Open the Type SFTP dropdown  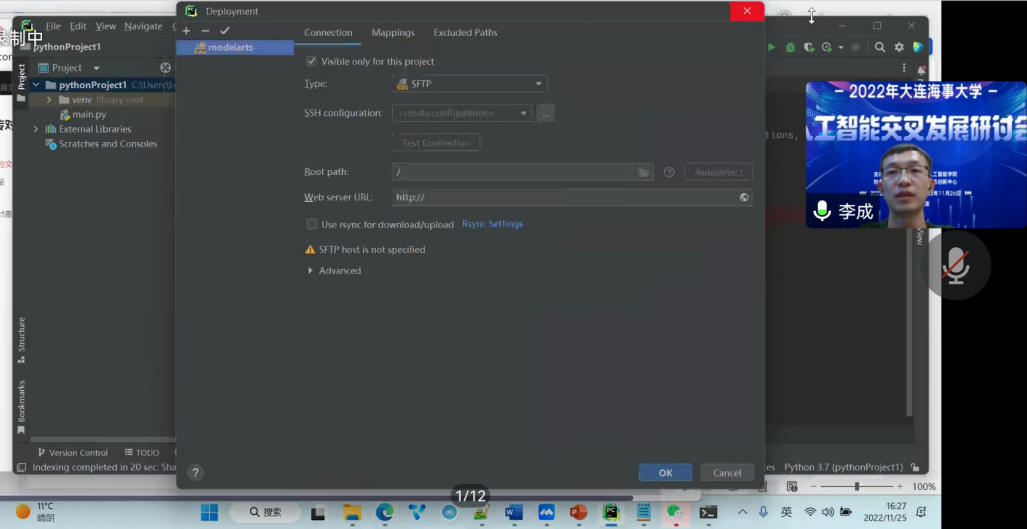point(469,84)
